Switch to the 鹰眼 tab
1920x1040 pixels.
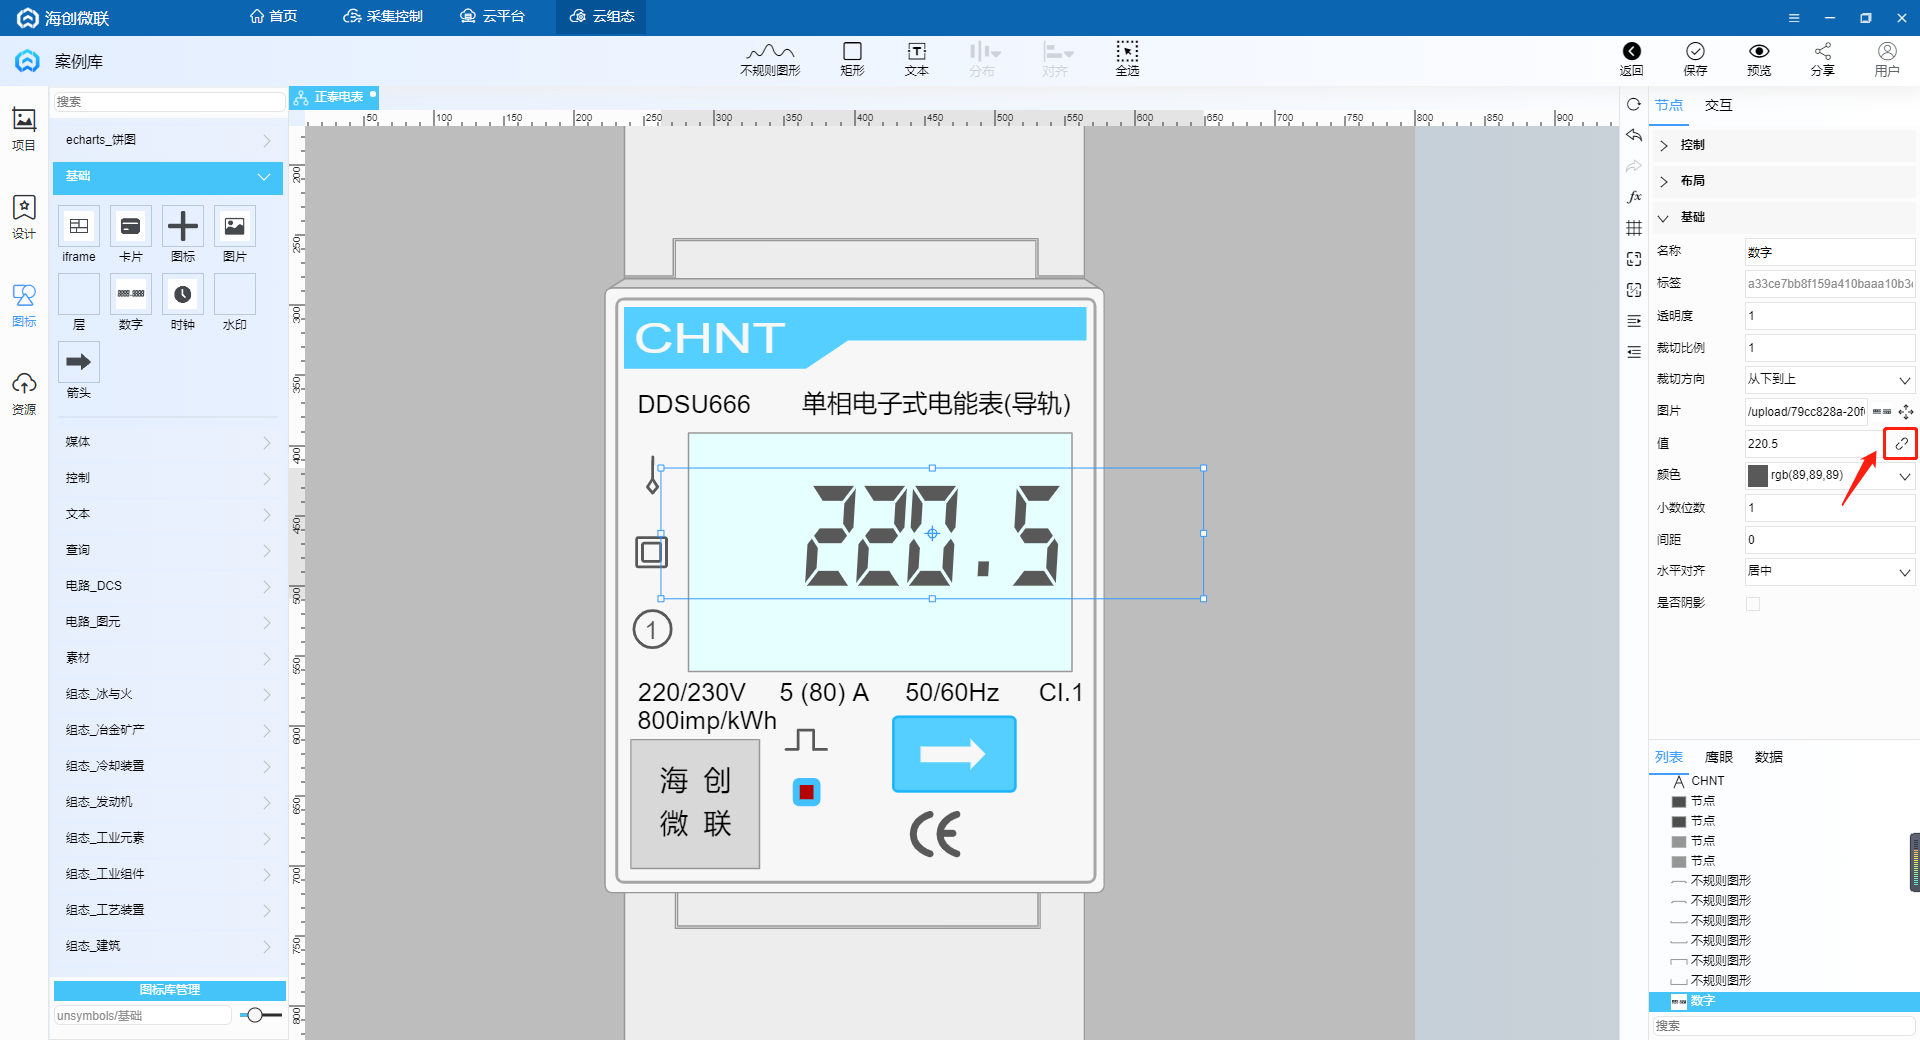tap(1719, 757)
